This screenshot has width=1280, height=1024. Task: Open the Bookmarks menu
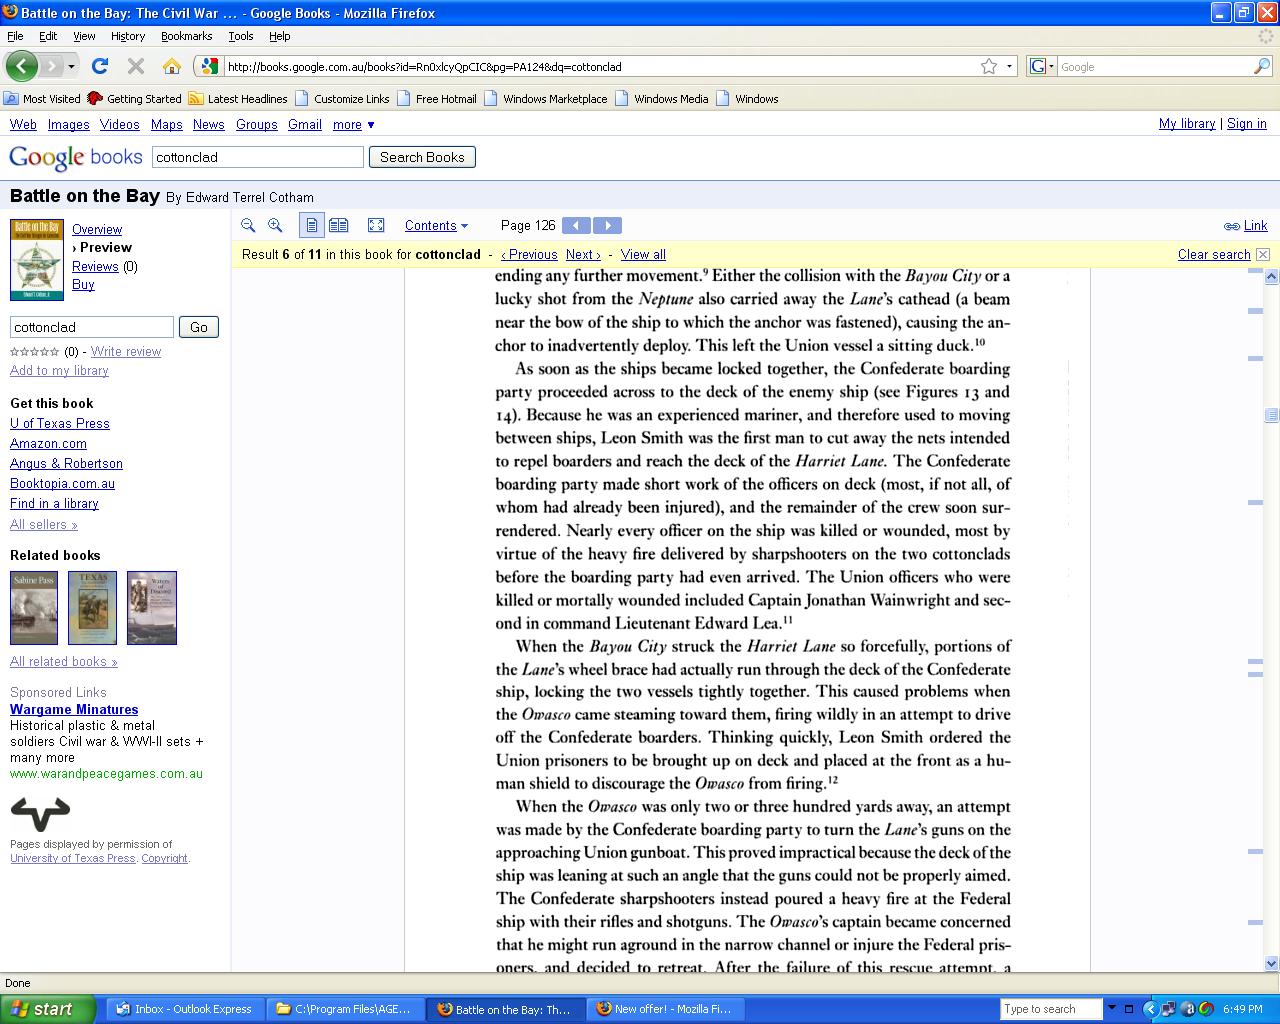(186, 36)
